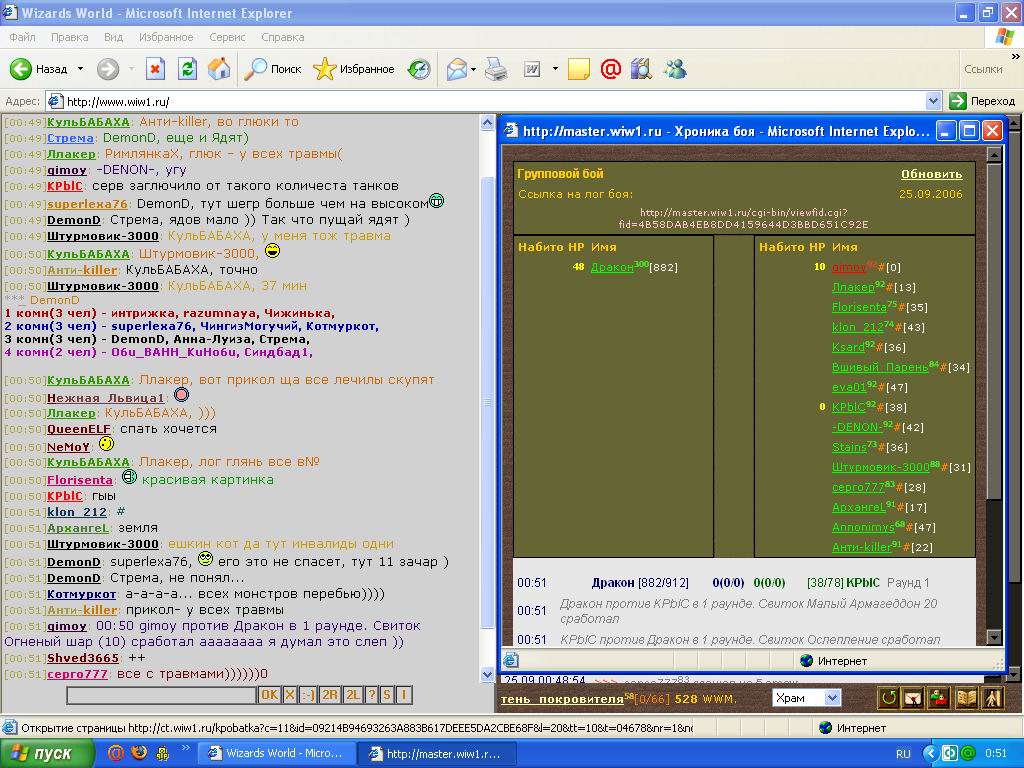Screen dimensions: 1024x768
Task: Click the пуск Start button
Action: pyautogui.click(x=47, y=753)
